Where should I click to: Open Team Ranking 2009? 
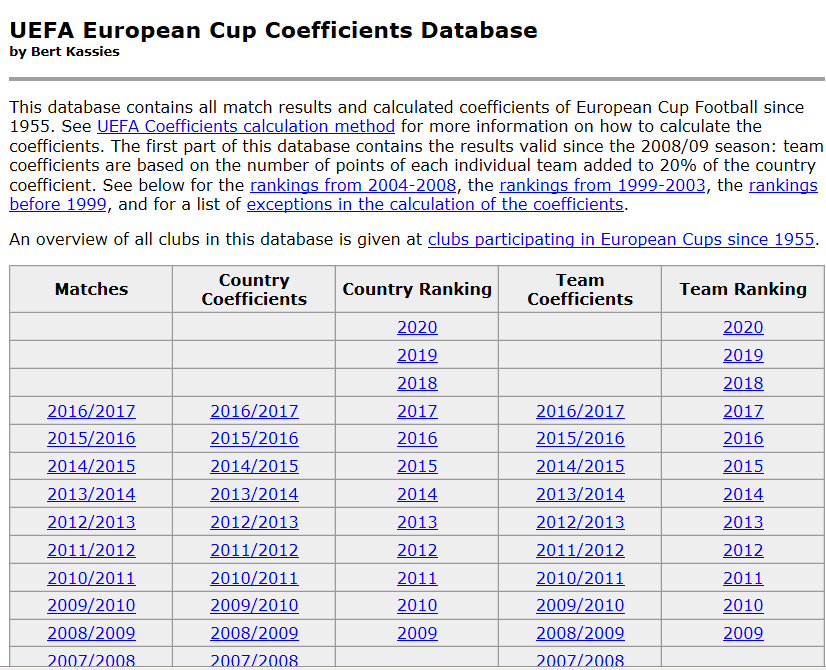pos(743,633)
